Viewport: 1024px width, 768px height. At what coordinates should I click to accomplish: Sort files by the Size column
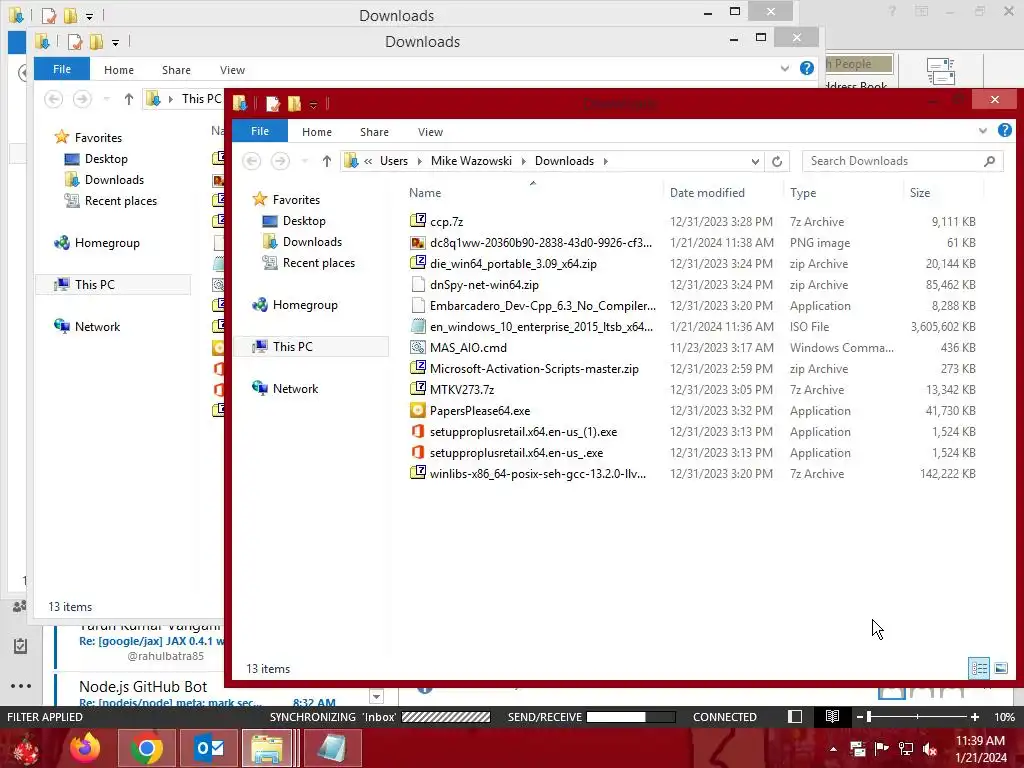[920, 193]
